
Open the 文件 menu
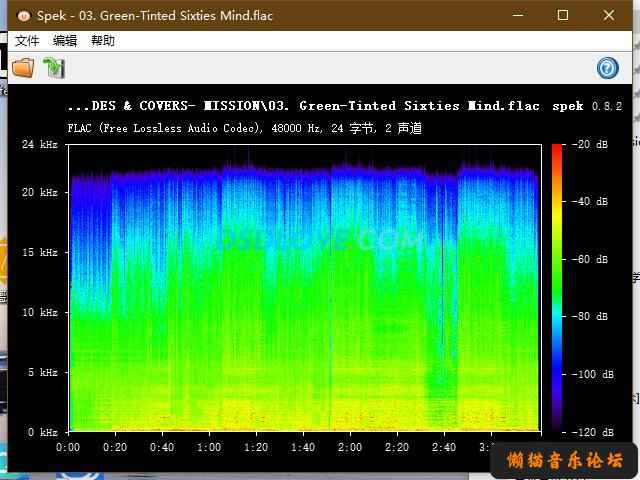tap(27, 41)
